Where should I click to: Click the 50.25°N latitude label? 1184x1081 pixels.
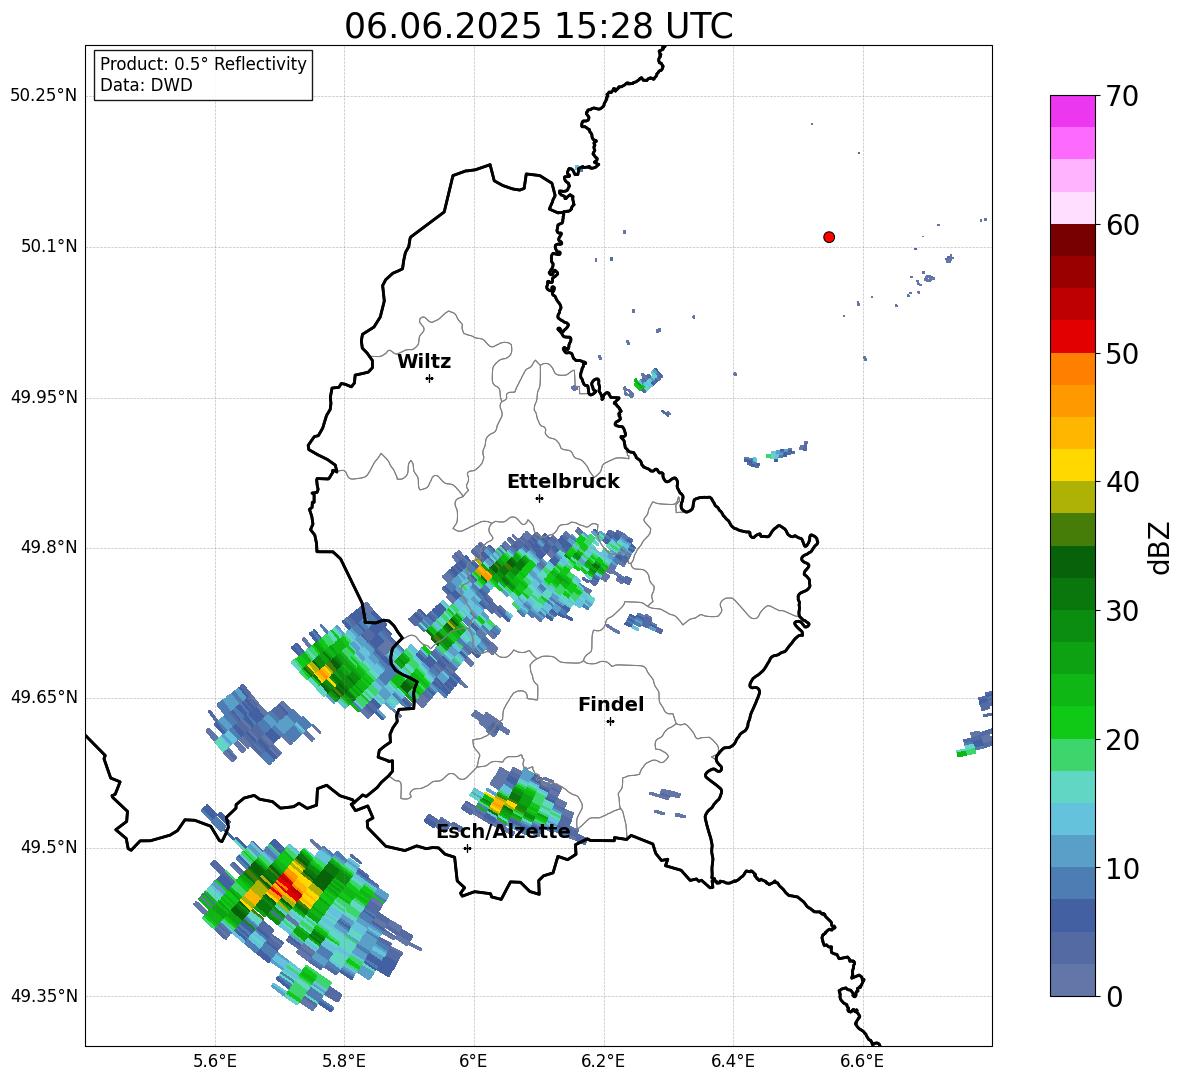coord(44,96)
